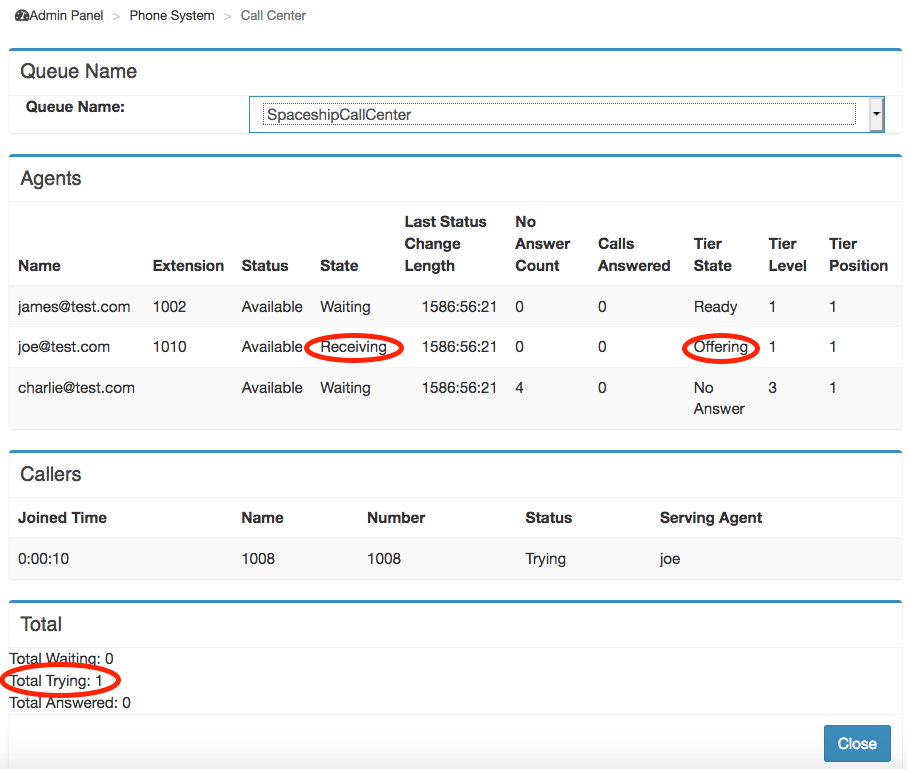Click the Total section heading
Image resolution: width=907 pixels, height=769 pixels.
click(x=41, y=624)
